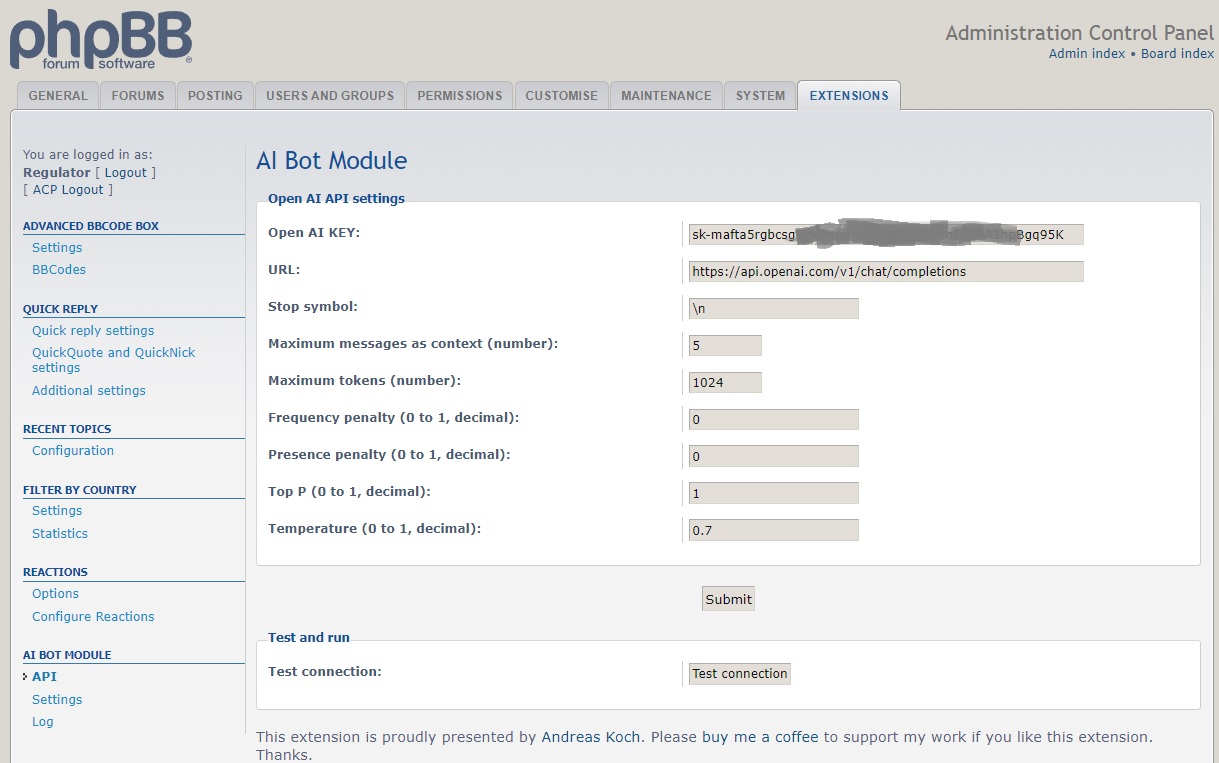The width and height of the screenshot is (1219, 763).
Task: Open AI Bot Module Log
Action: [43, 722]
